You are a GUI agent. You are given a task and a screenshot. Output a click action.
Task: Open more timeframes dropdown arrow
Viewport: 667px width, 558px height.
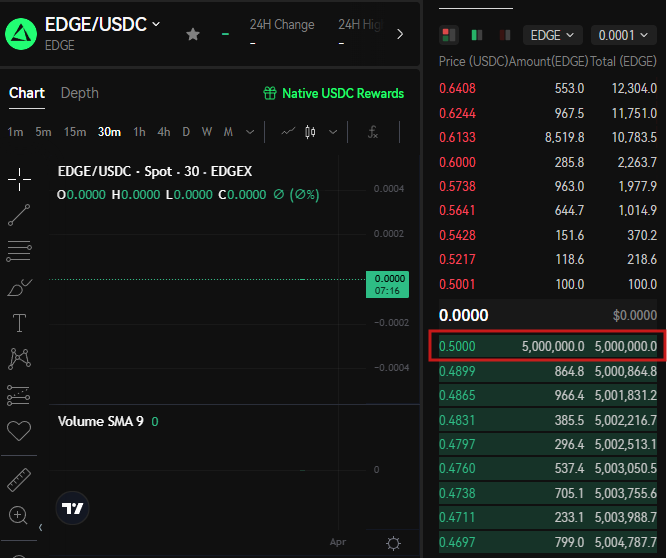(x=250, y=132)
